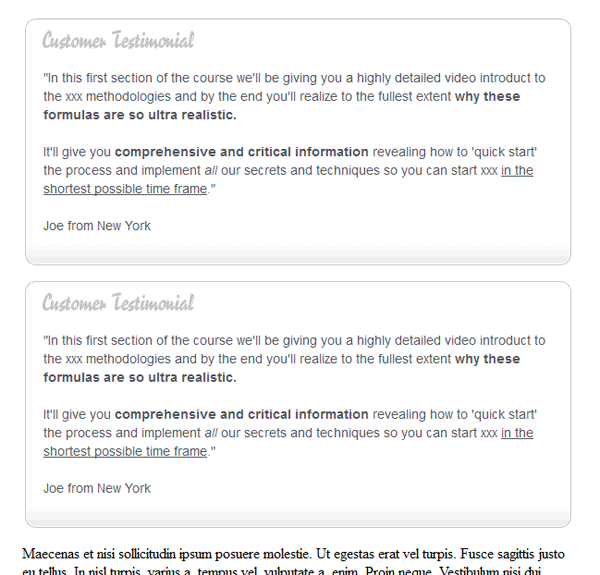
Task: Click underlined 'in the' text in second testimonial
Action: tap(517, 433)
